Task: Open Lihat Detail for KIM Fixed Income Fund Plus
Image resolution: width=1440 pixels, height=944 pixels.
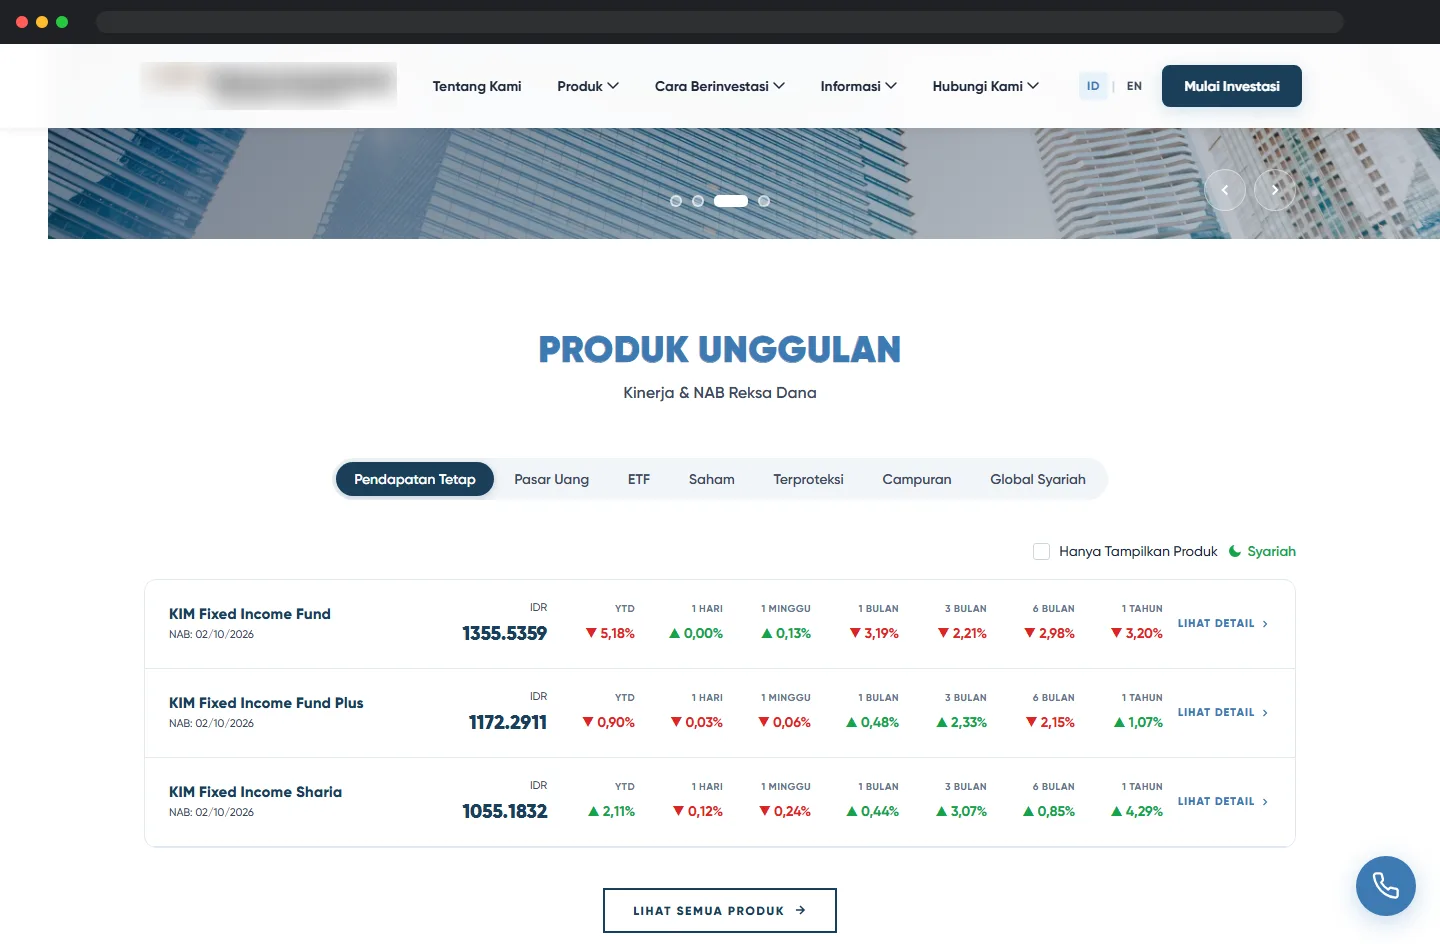Action: pos(1223,712)
